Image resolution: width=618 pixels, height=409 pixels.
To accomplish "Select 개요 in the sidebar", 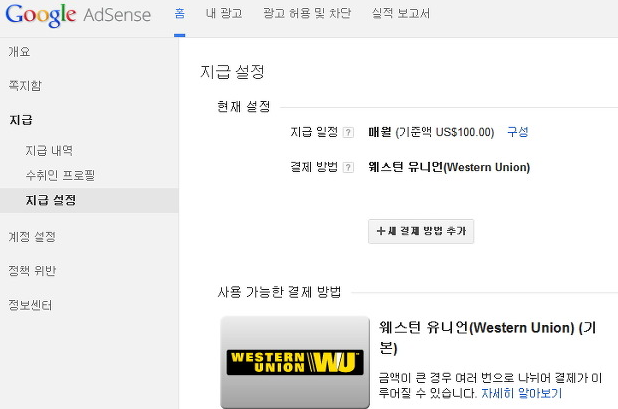I will pos(19,52).
